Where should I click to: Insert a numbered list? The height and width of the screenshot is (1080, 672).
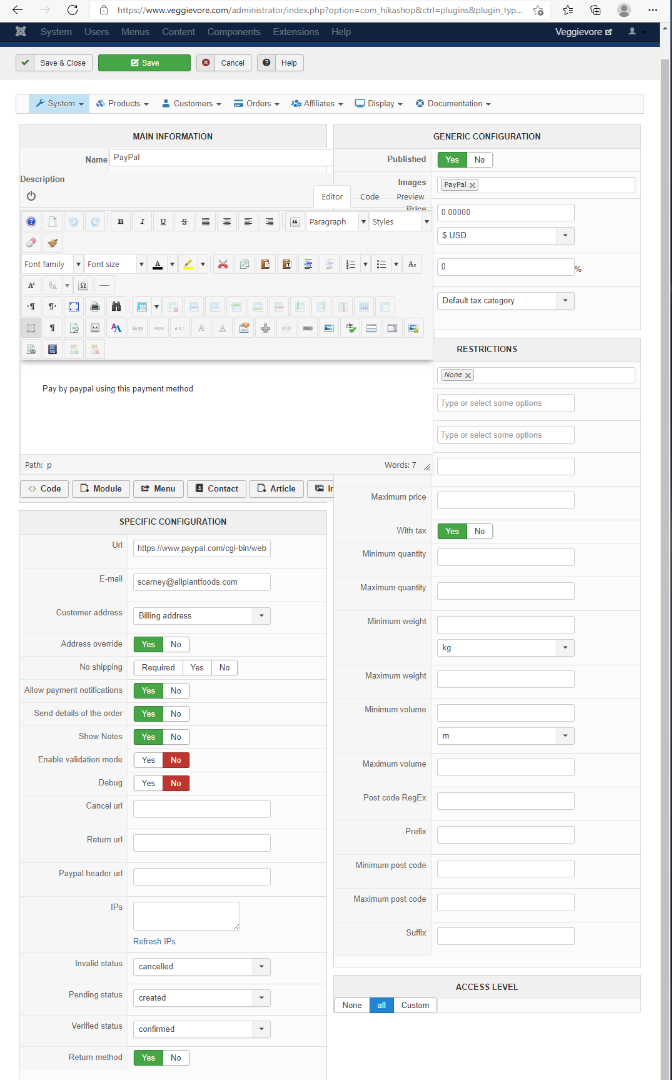pyautogui.click(x=350, y=264)
